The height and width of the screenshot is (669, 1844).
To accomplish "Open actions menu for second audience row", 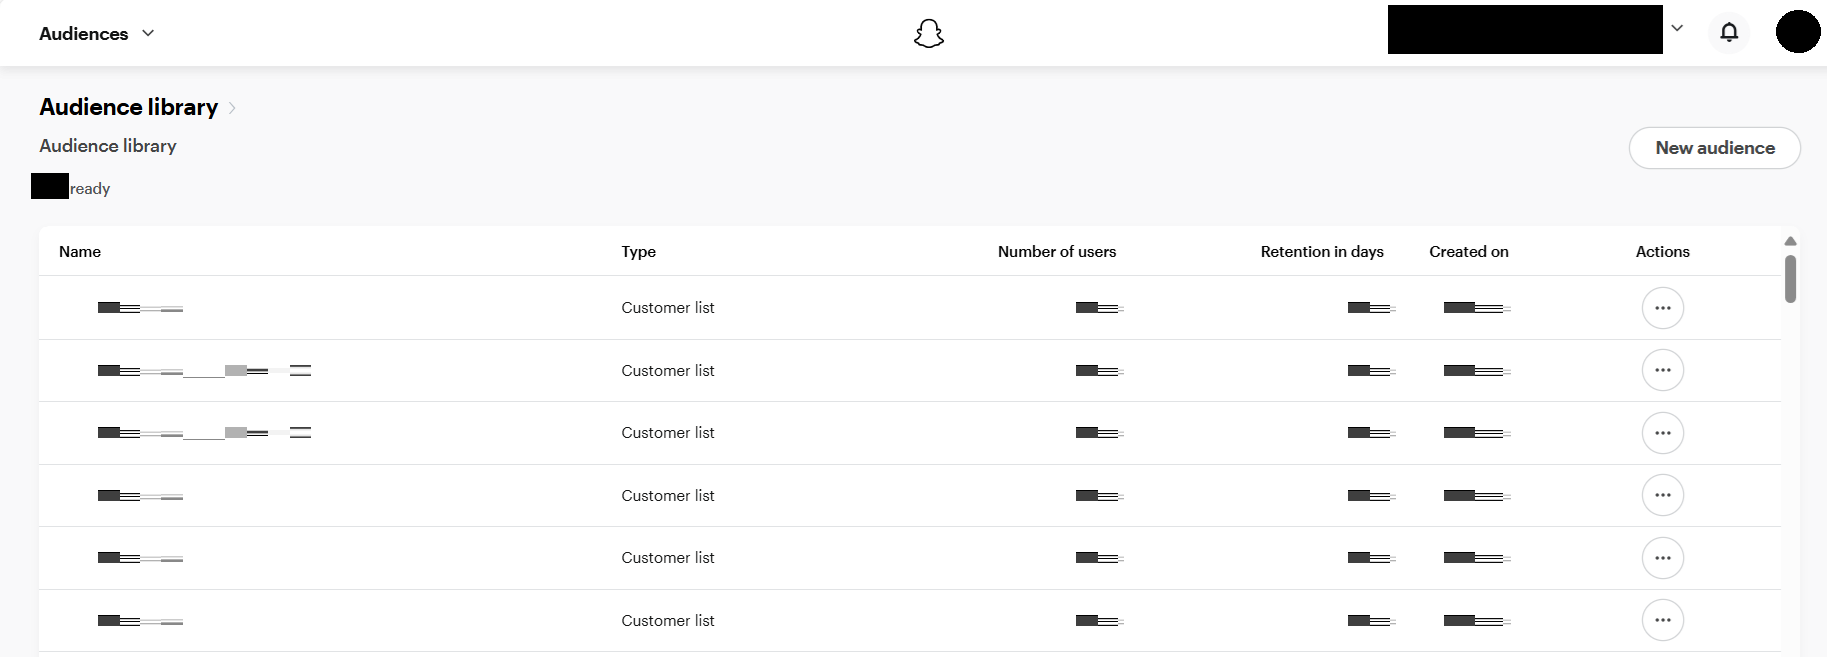I will pyautogui.click(x=1662, y=370).
